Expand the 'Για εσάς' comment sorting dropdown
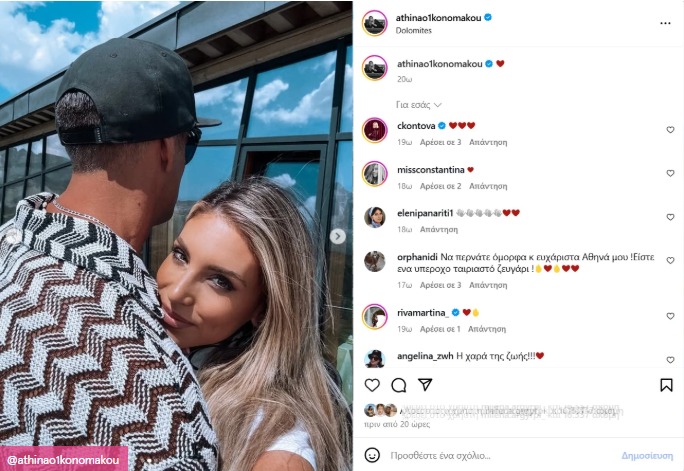The height and width of the screenshot is (471, 684). (419, 105)
